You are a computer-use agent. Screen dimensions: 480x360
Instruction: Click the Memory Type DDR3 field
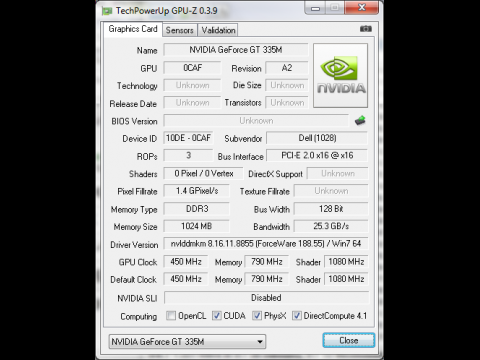(x=197, y=209)
